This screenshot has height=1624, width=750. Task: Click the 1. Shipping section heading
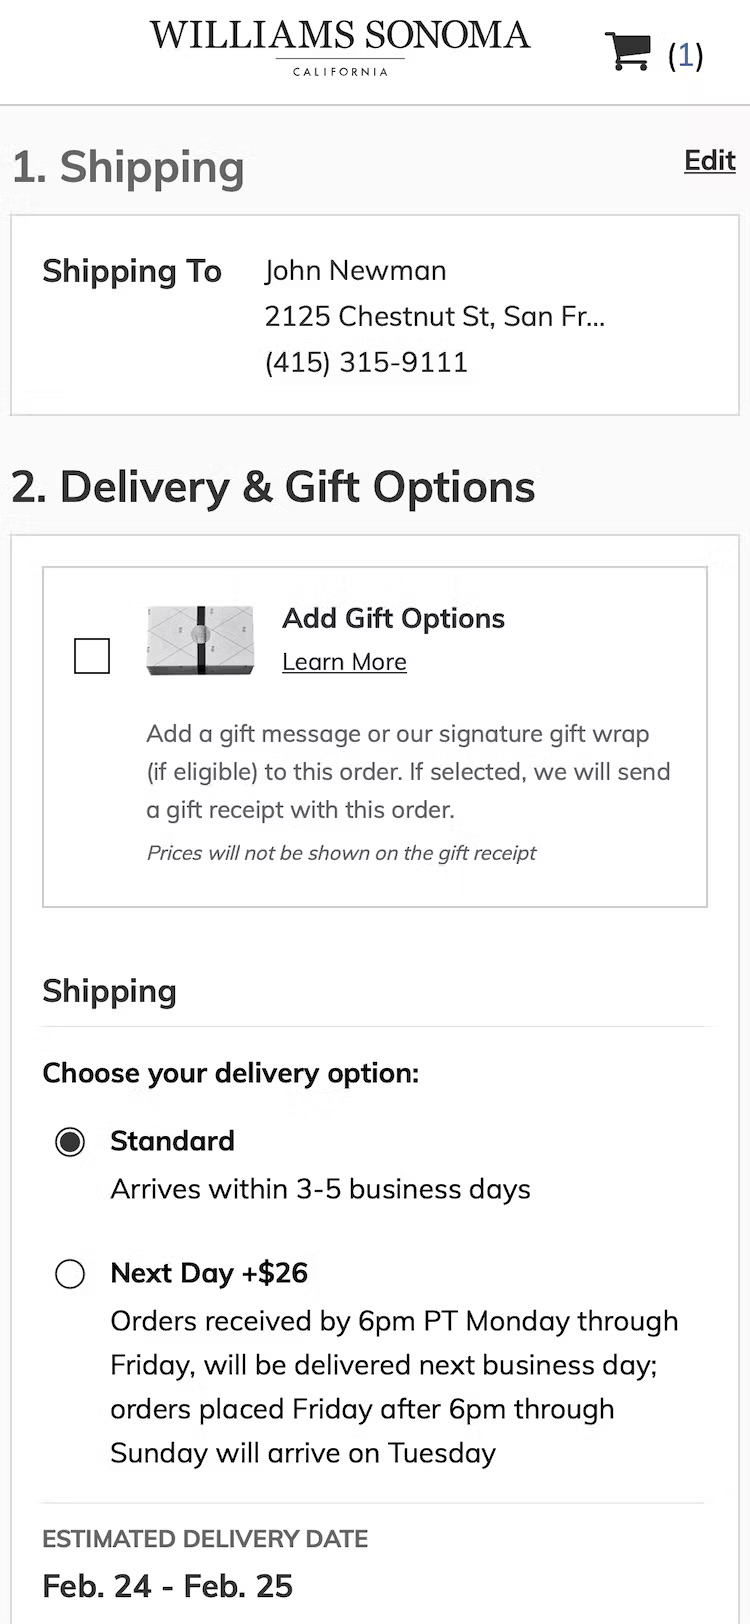[128, 167]
